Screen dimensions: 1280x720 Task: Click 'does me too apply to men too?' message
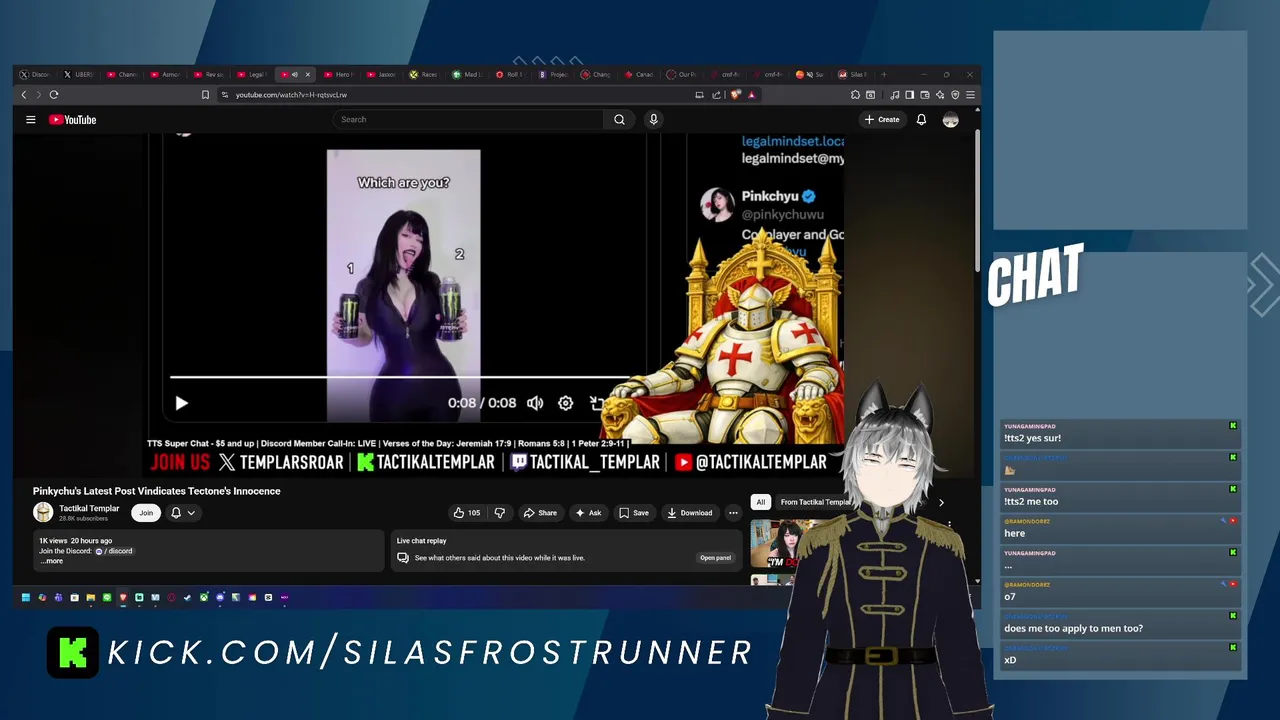pyautogui.click(x=1073, y=629)
